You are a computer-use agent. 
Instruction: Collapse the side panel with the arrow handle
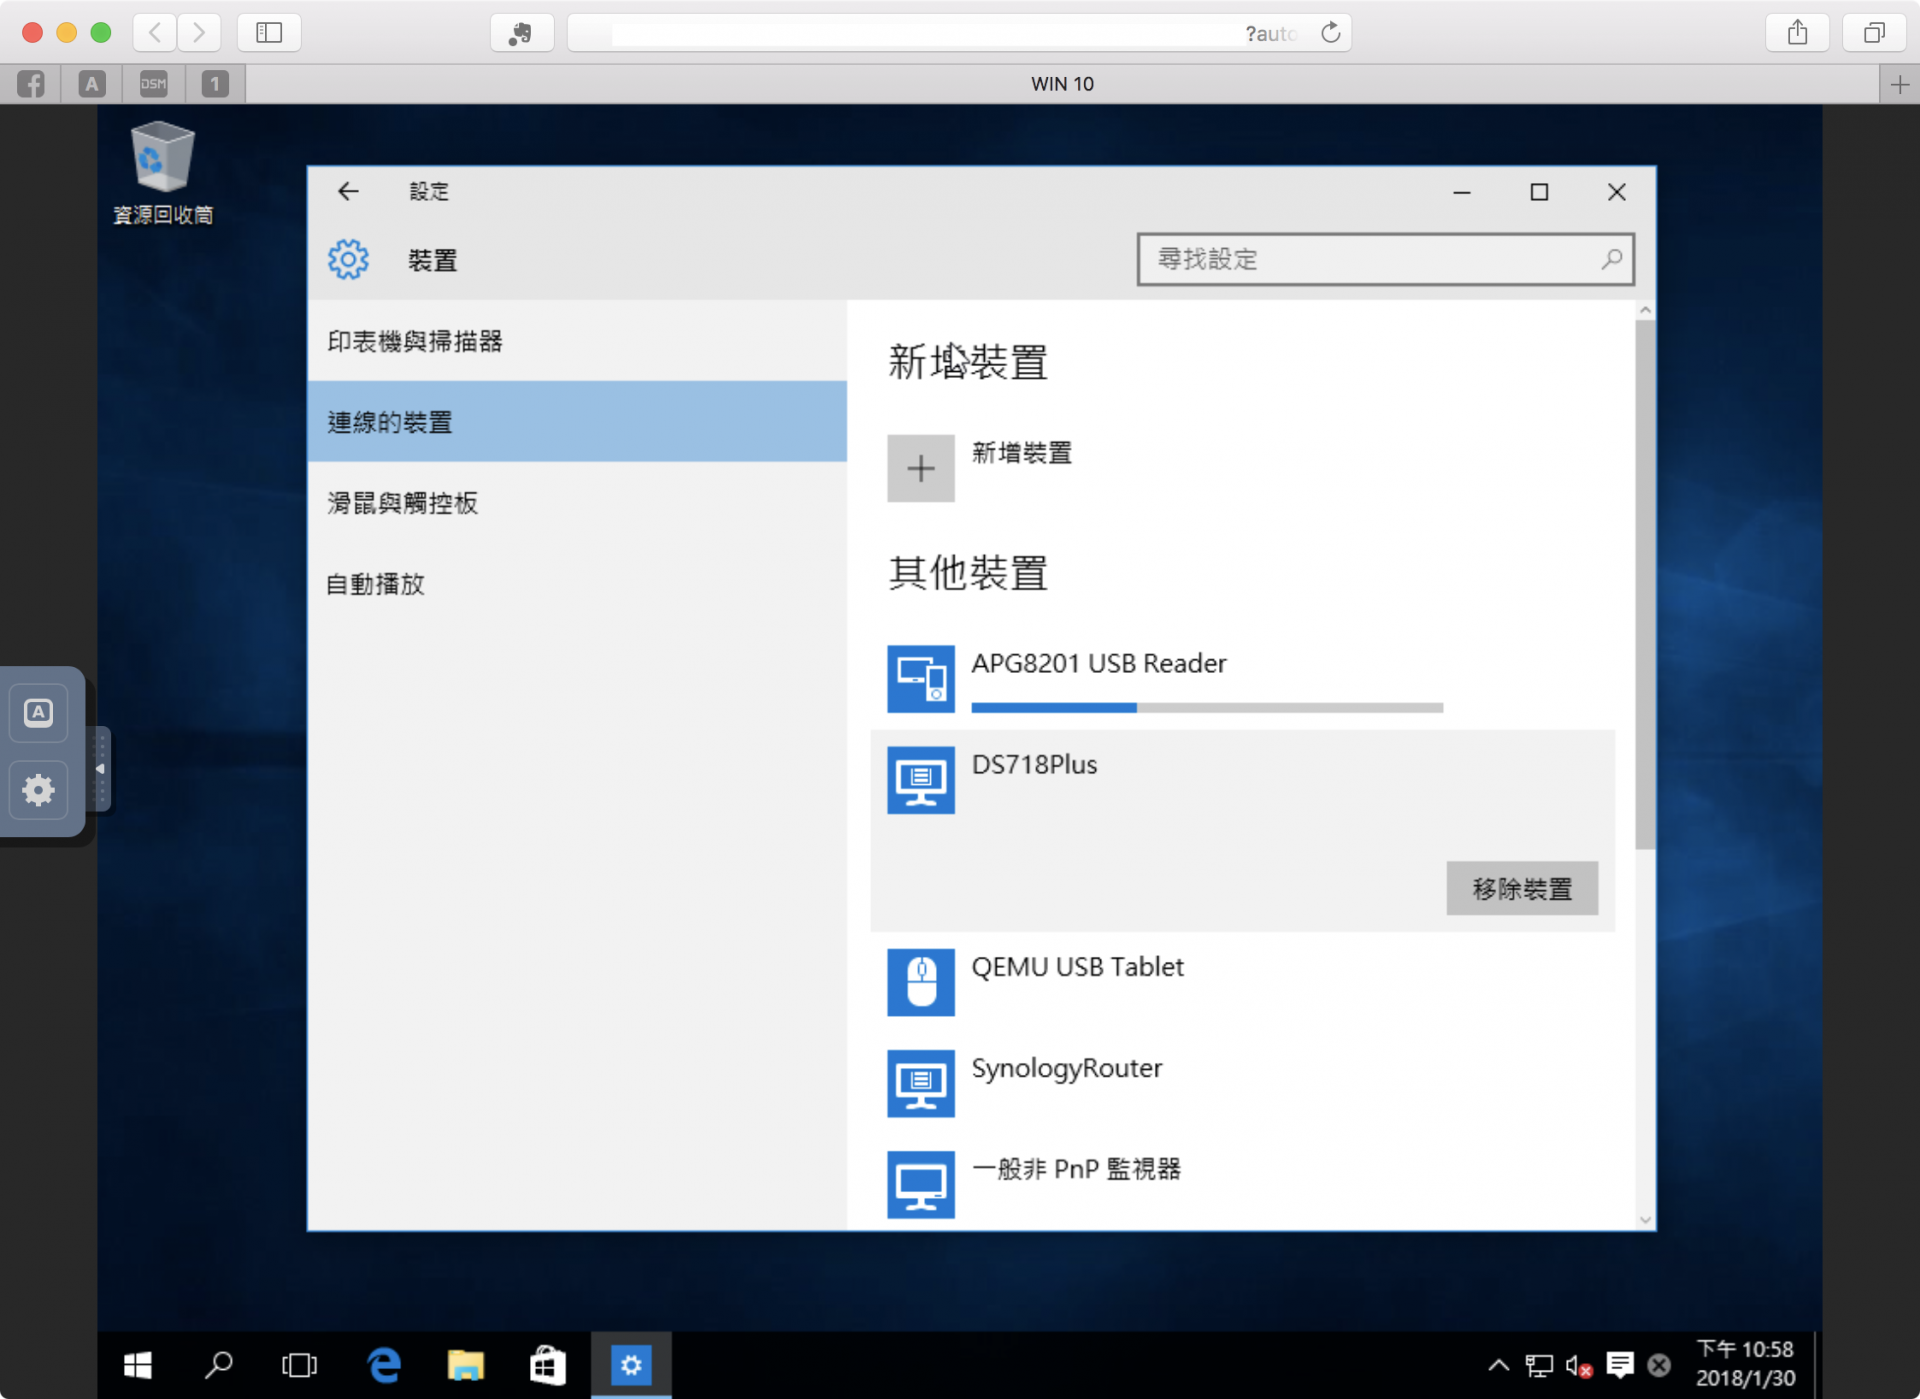tap(100, 768)
